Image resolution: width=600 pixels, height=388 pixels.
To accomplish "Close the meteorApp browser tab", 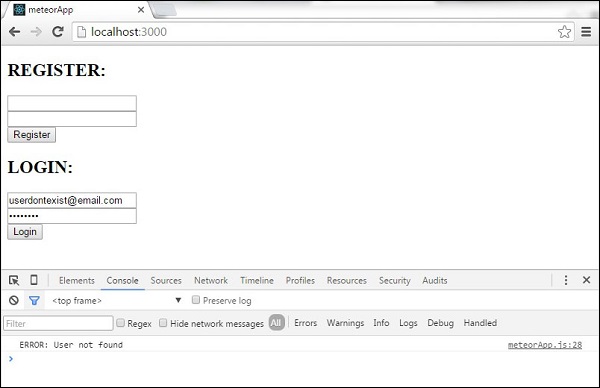I will point(141,10).
